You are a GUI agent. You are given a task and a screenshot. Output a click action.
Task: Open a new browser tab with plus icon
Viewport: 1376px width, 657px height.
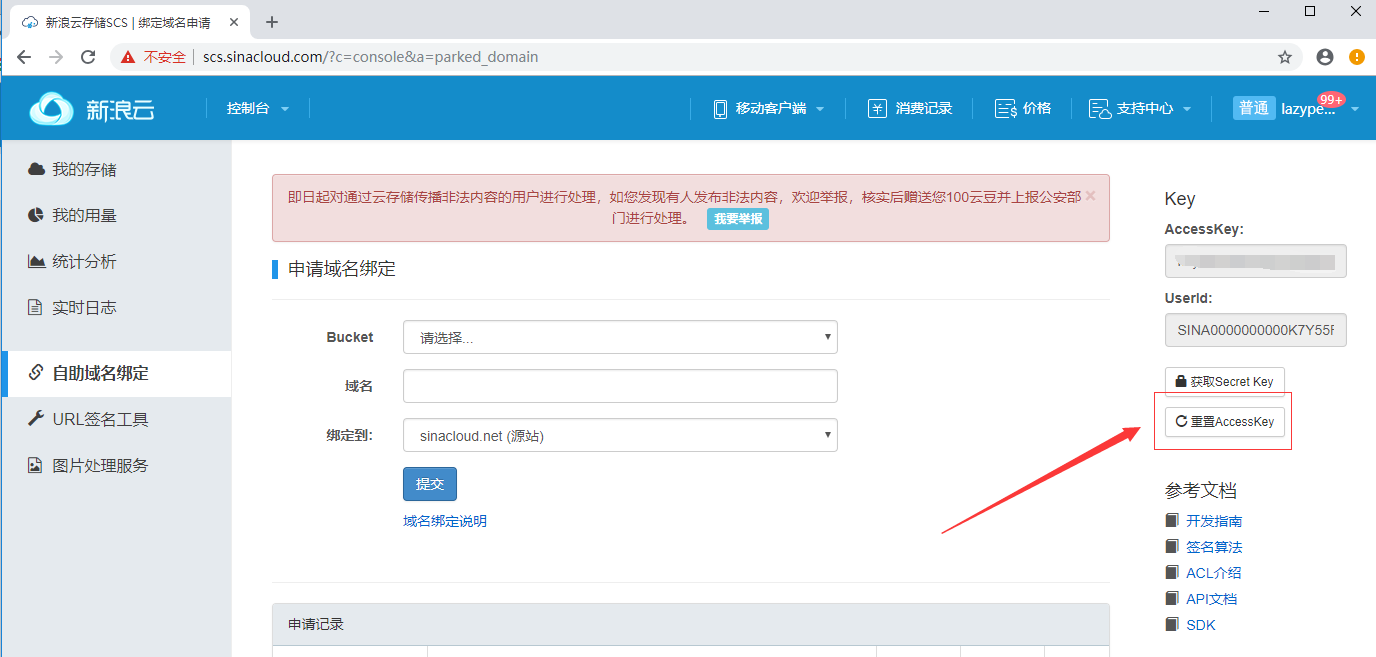(x=271, y=22)
